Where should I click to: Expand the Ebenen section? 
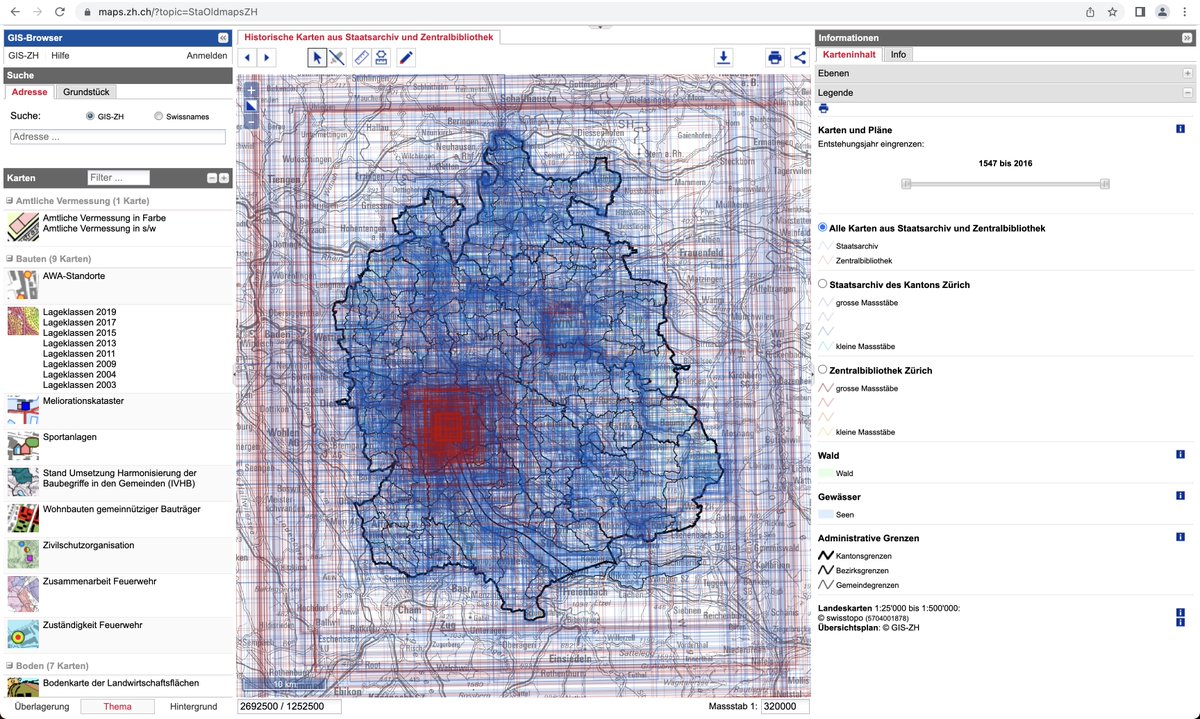pos(1187,73)
